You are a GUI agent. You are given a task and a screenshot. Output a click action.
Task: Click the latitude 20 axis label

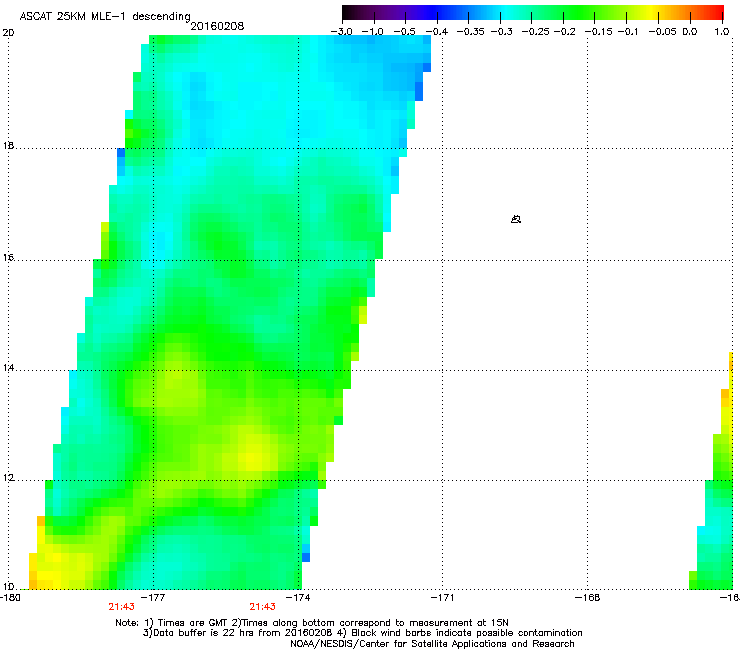[8, 33]
